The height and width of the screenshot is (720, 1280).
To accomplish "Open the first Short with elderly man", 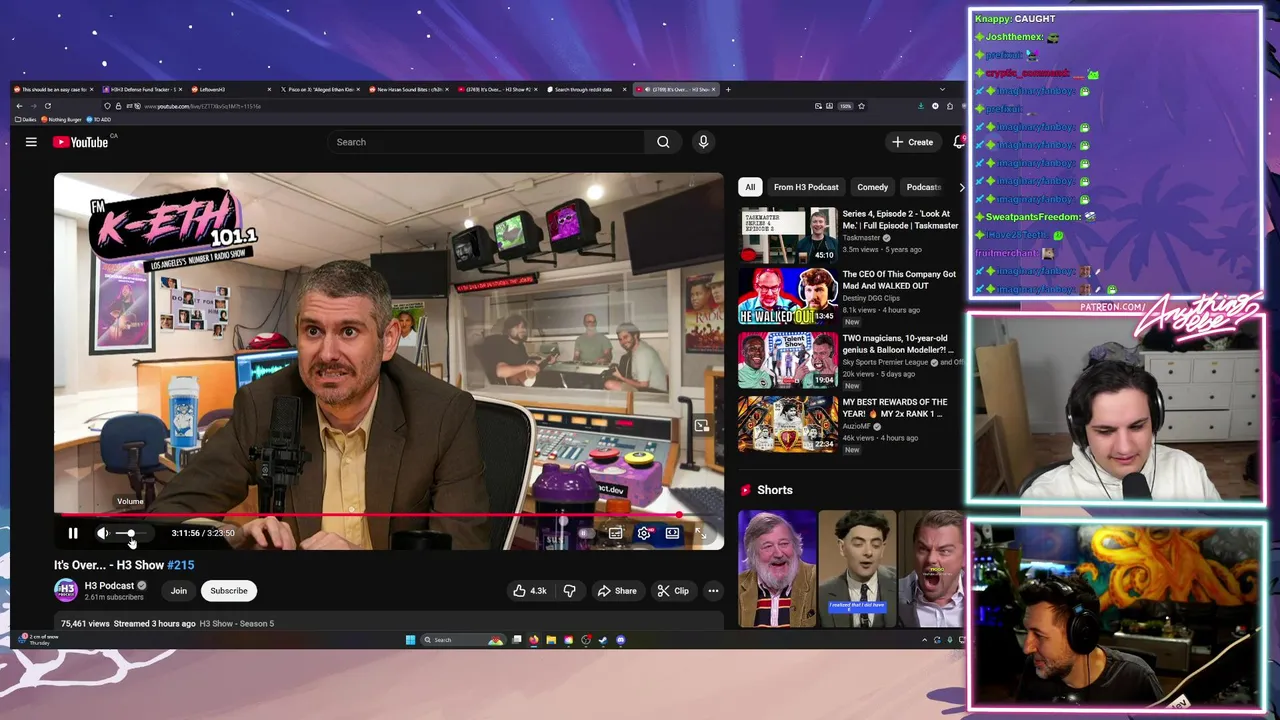I will coord(777,568).
